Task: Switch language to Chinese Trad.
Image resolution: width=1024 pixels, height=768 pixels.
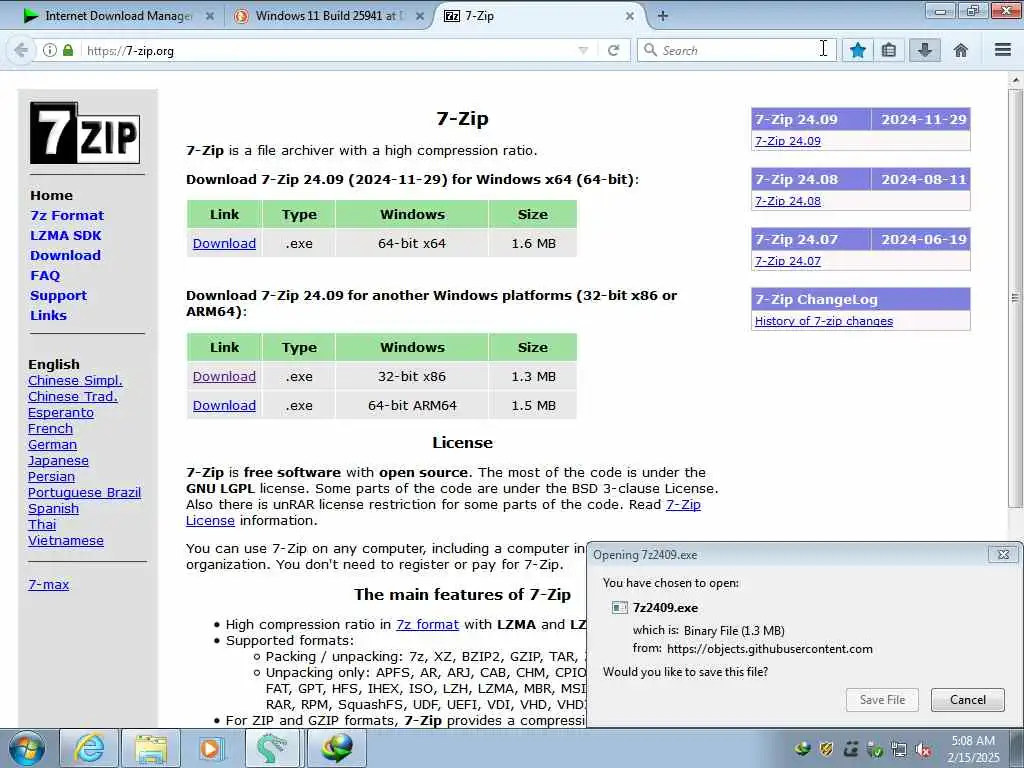Action: [72, 396]
